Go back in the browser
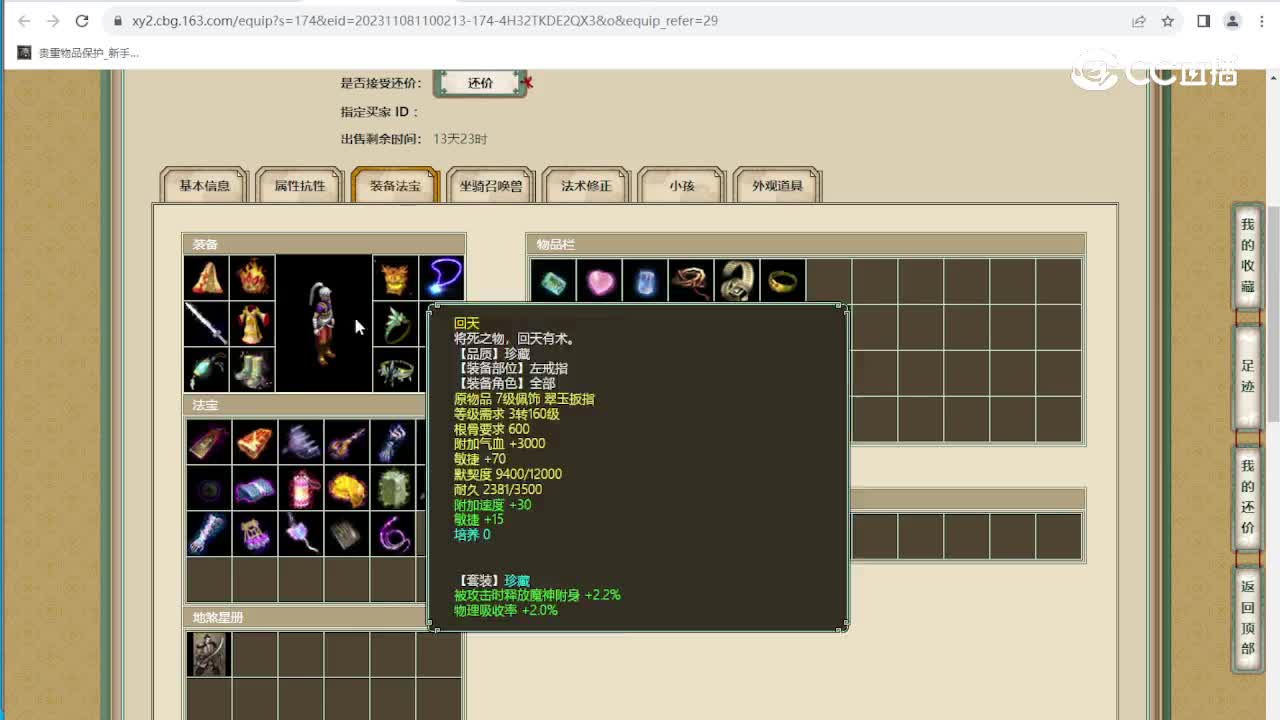Screen dimensions: 1280x720 (24, 21)
